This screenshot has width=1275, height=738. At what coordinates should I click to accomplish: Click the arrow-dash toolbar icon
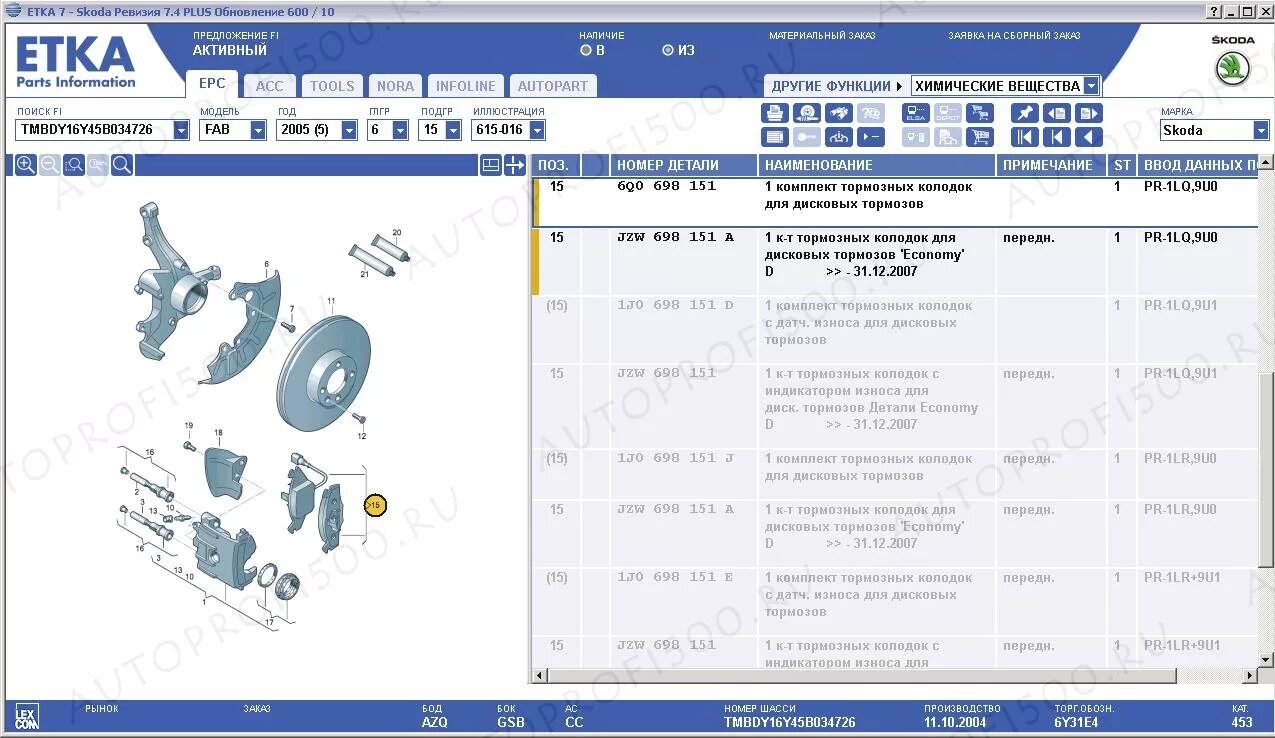coord(872,138)
